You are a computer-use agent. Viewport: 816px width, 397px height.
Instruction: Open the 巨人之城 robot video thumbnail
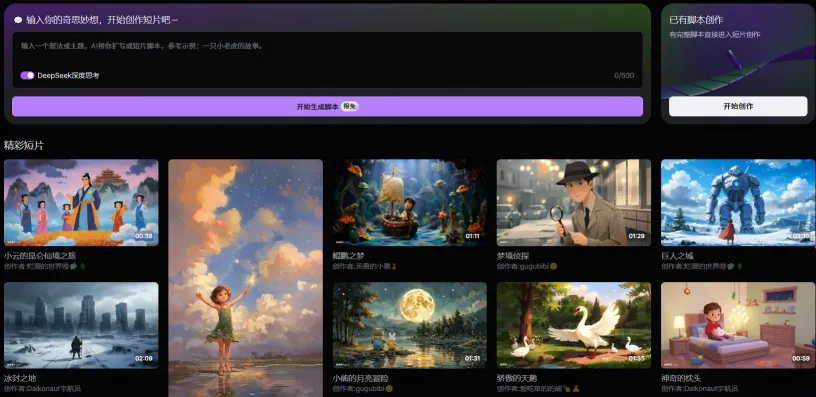pyautogui.click(x=738, y=202)
